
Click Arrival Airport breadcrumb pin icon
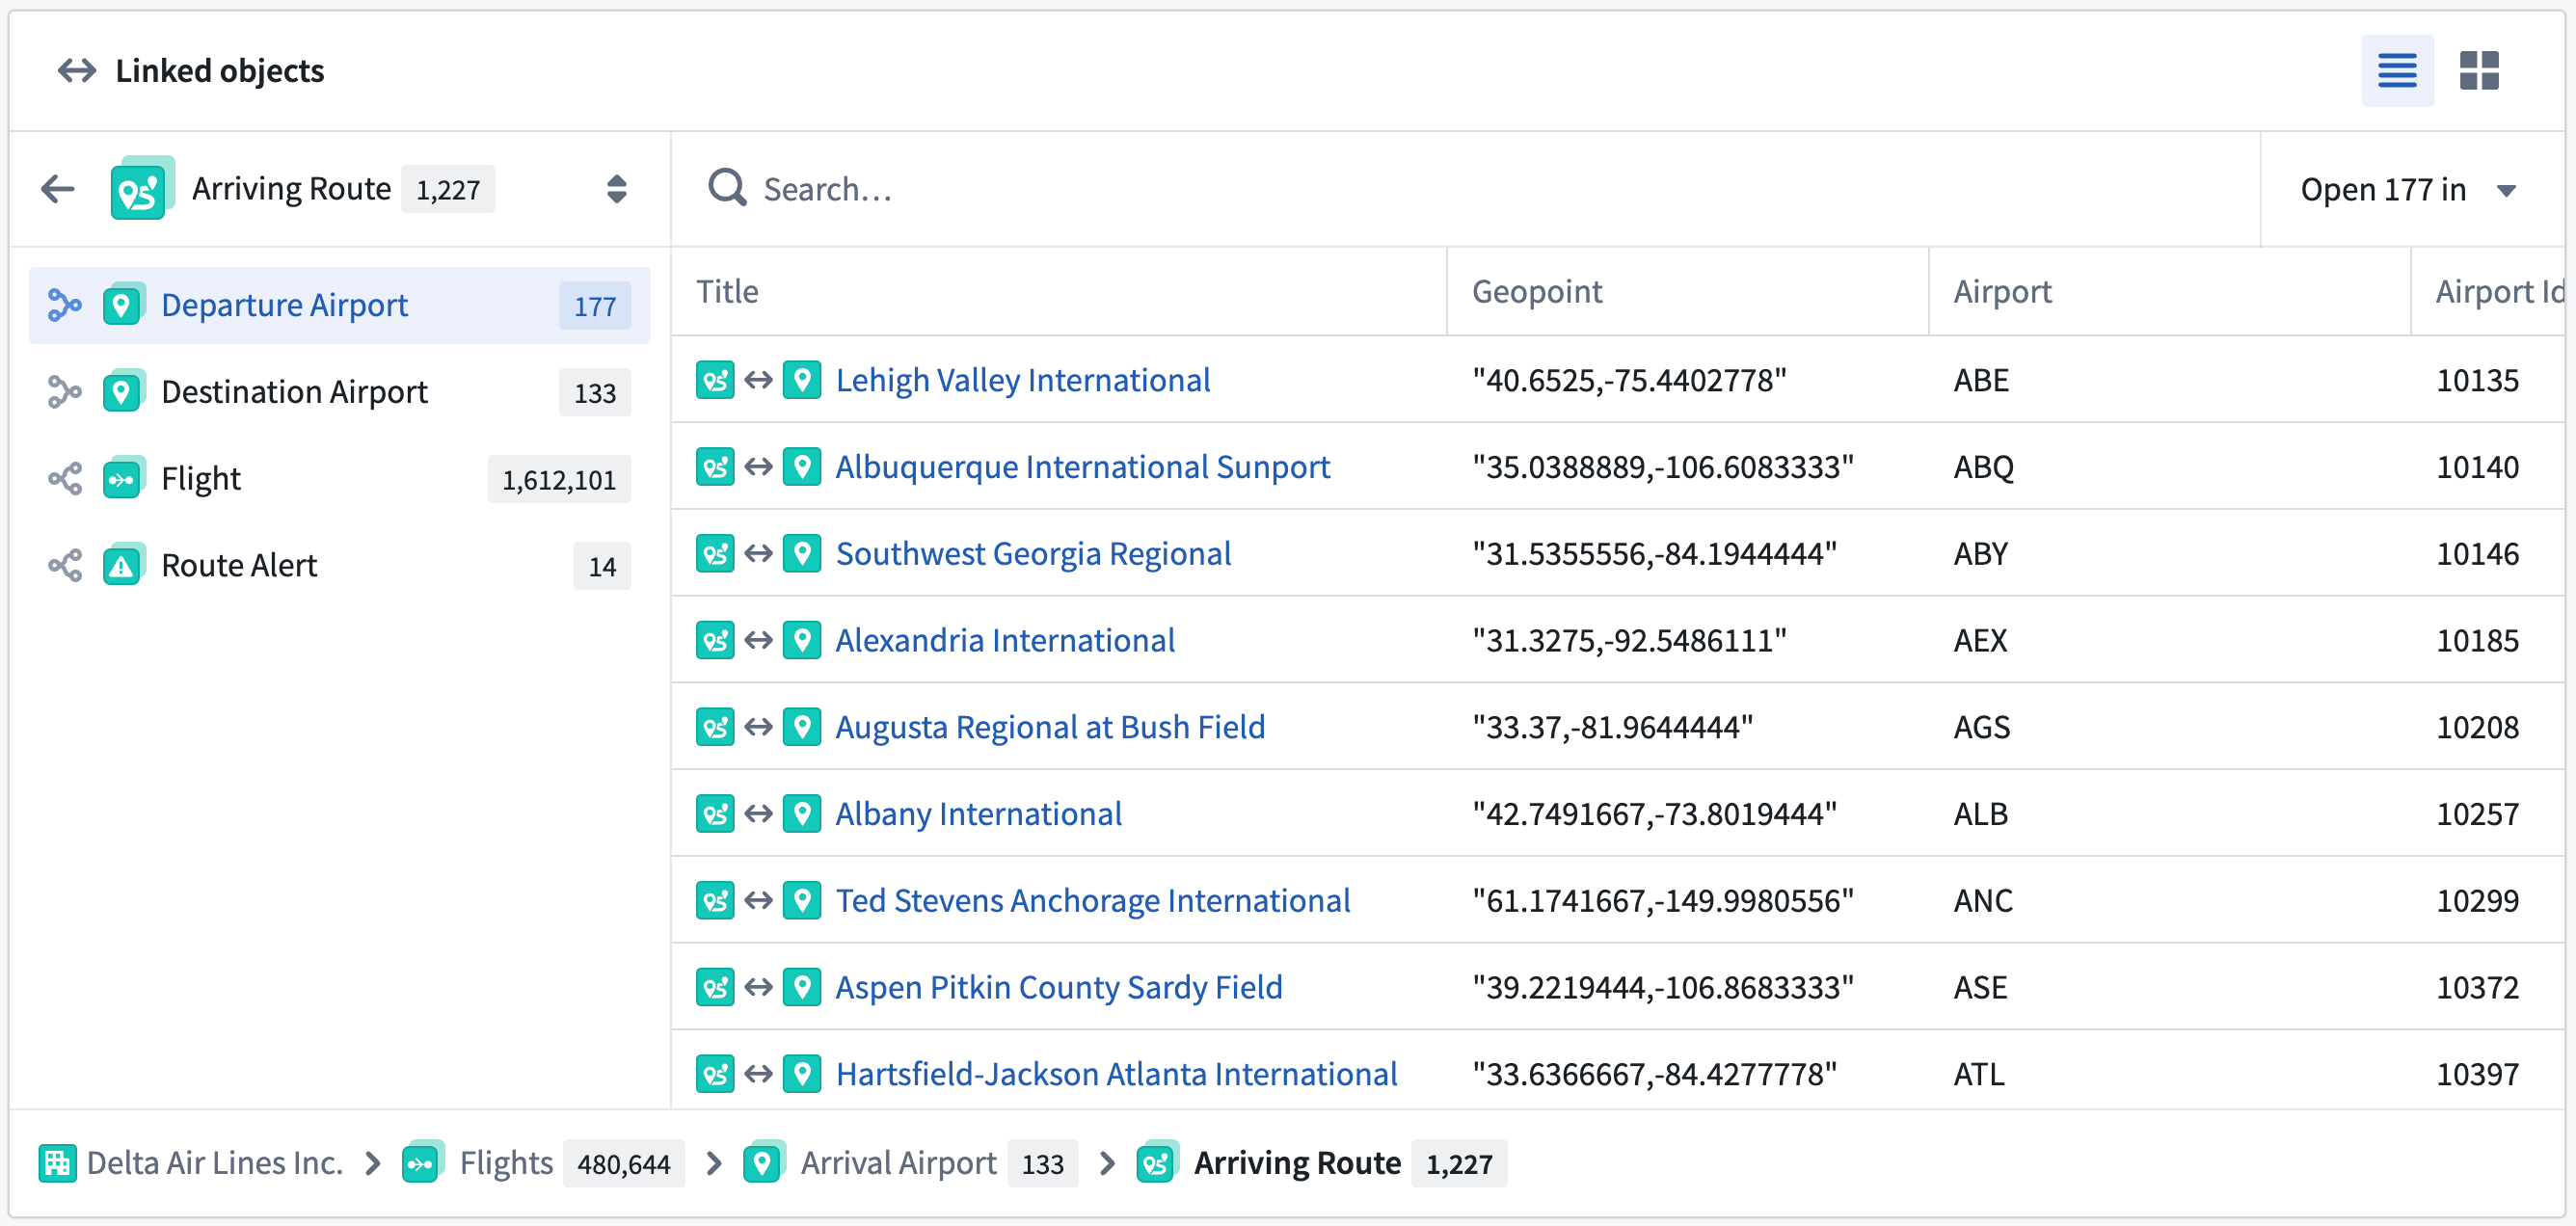click(763, 1163)
